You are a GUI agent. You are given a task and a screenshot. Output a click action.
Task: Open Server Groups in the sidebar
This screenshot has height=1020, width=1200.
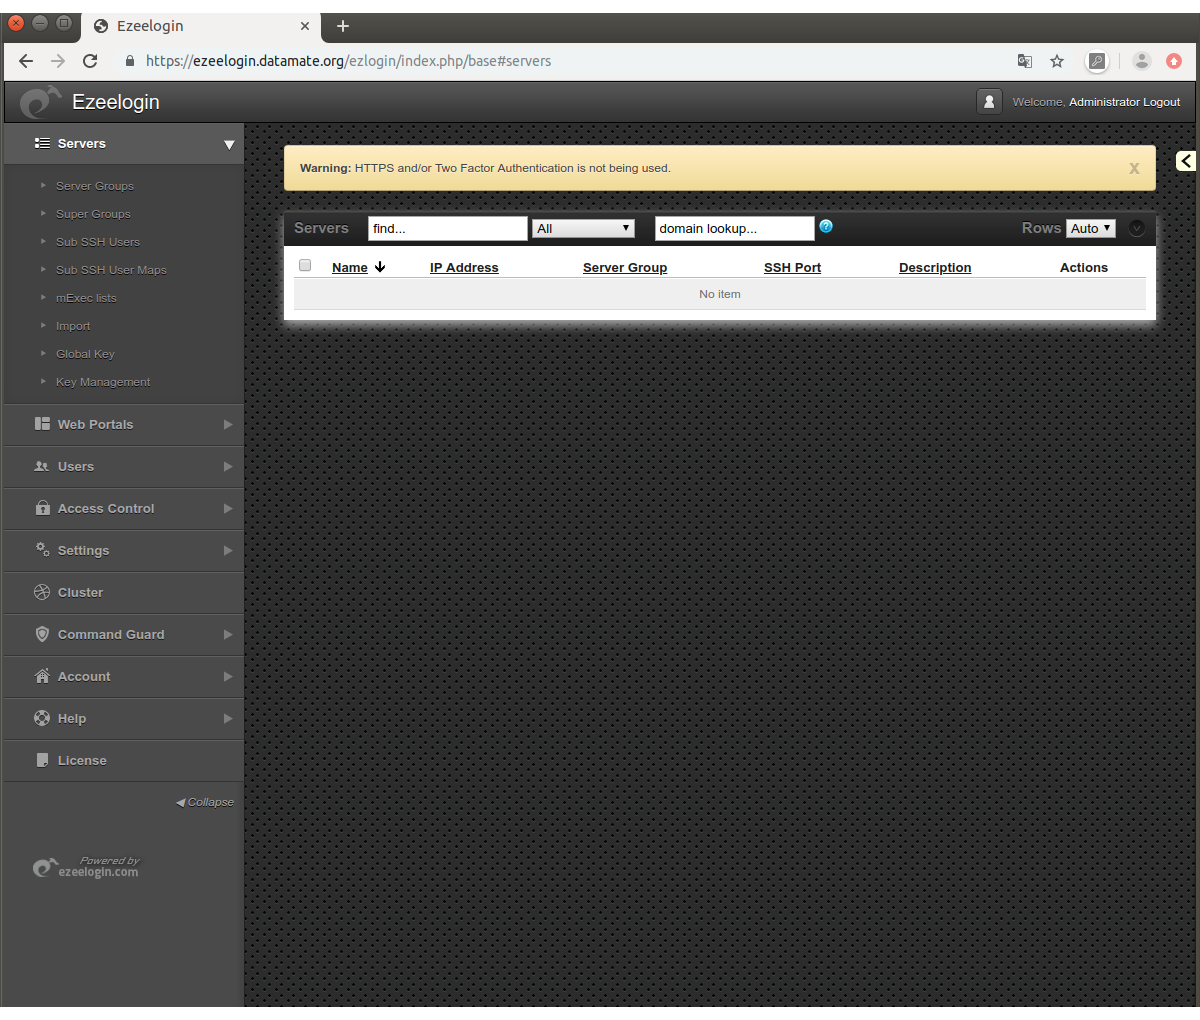click(x=95, y=186)
